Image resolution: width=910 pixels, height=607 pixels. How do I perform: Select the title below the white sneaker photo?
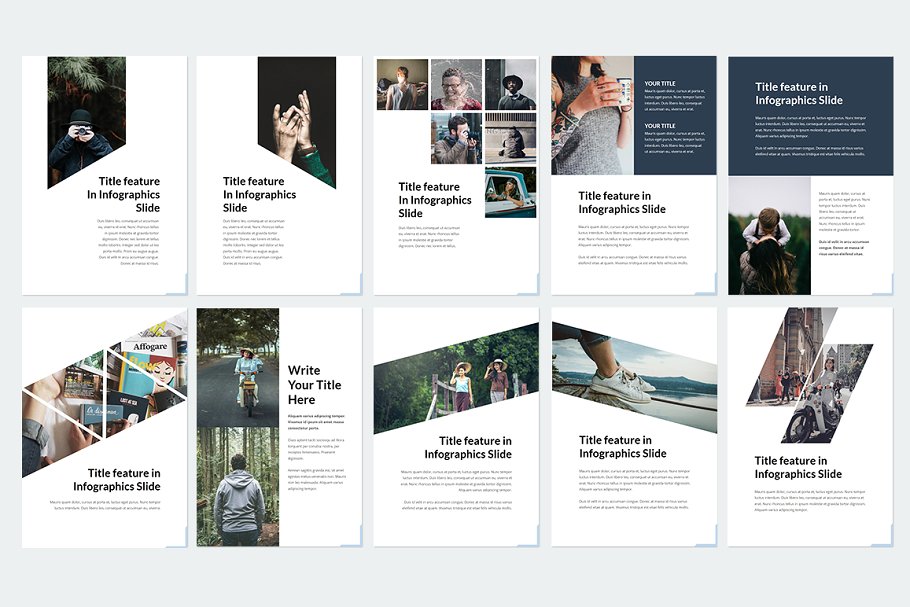click(x=622, y=447)
